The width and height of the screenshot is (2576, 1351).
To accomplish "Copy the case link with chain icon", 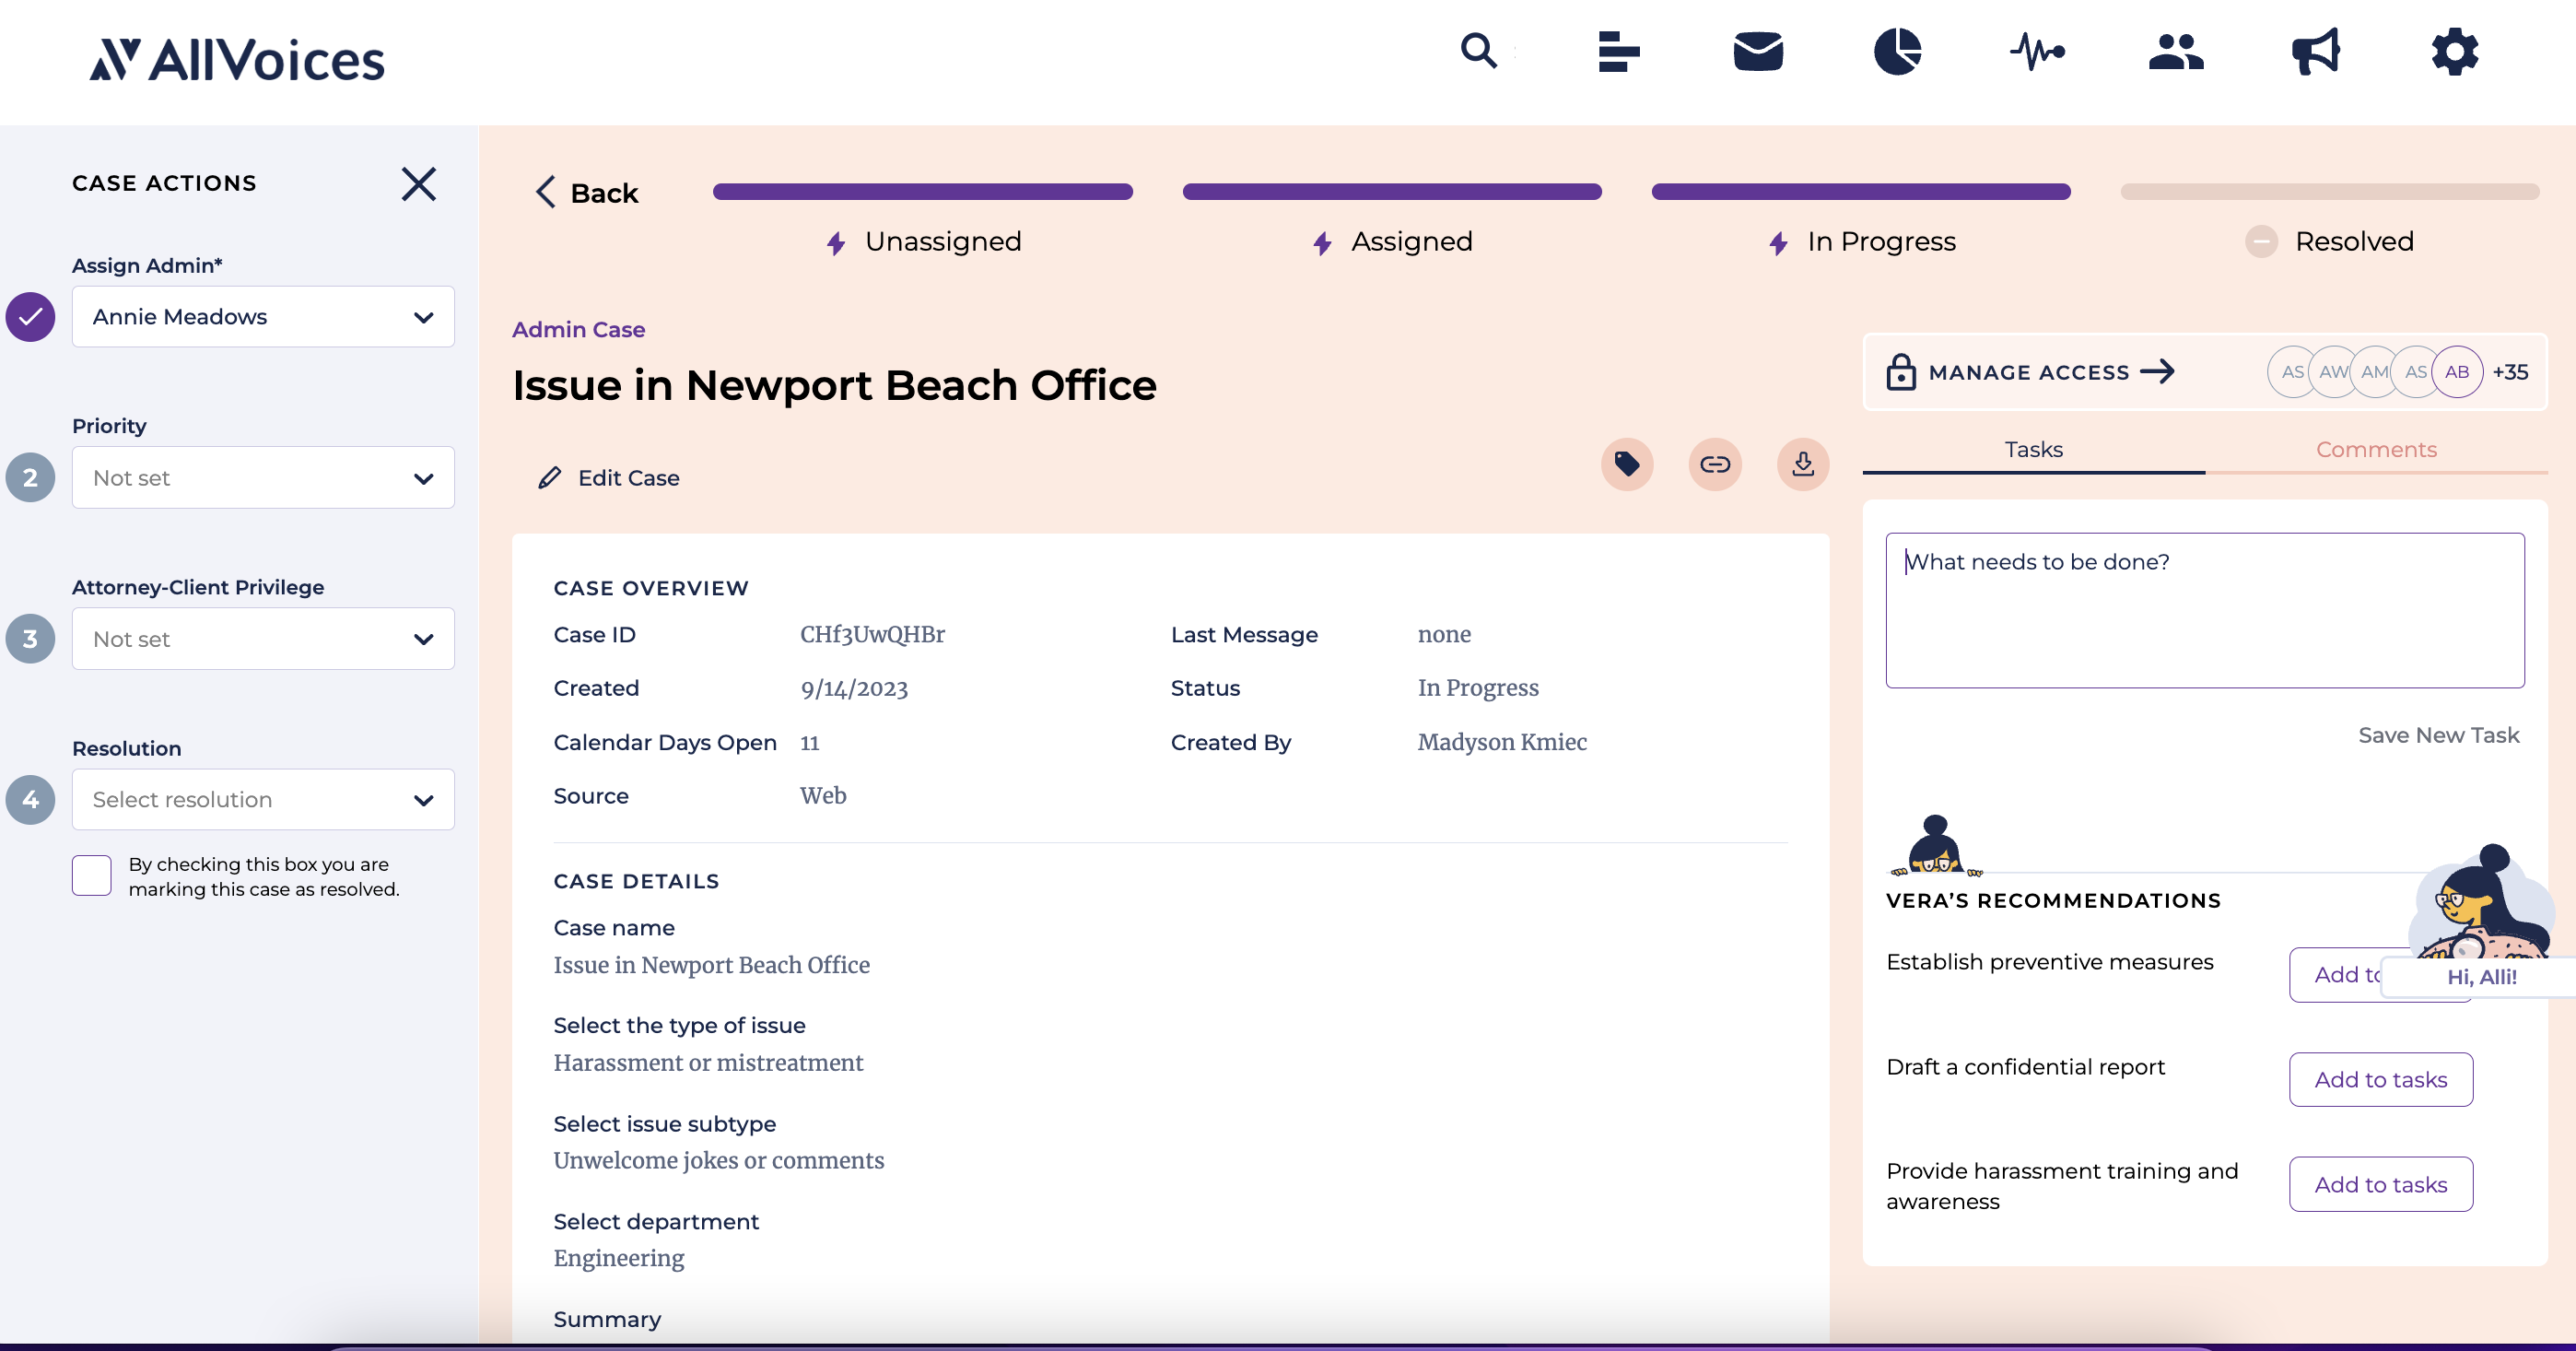I will pos(1715,464).
